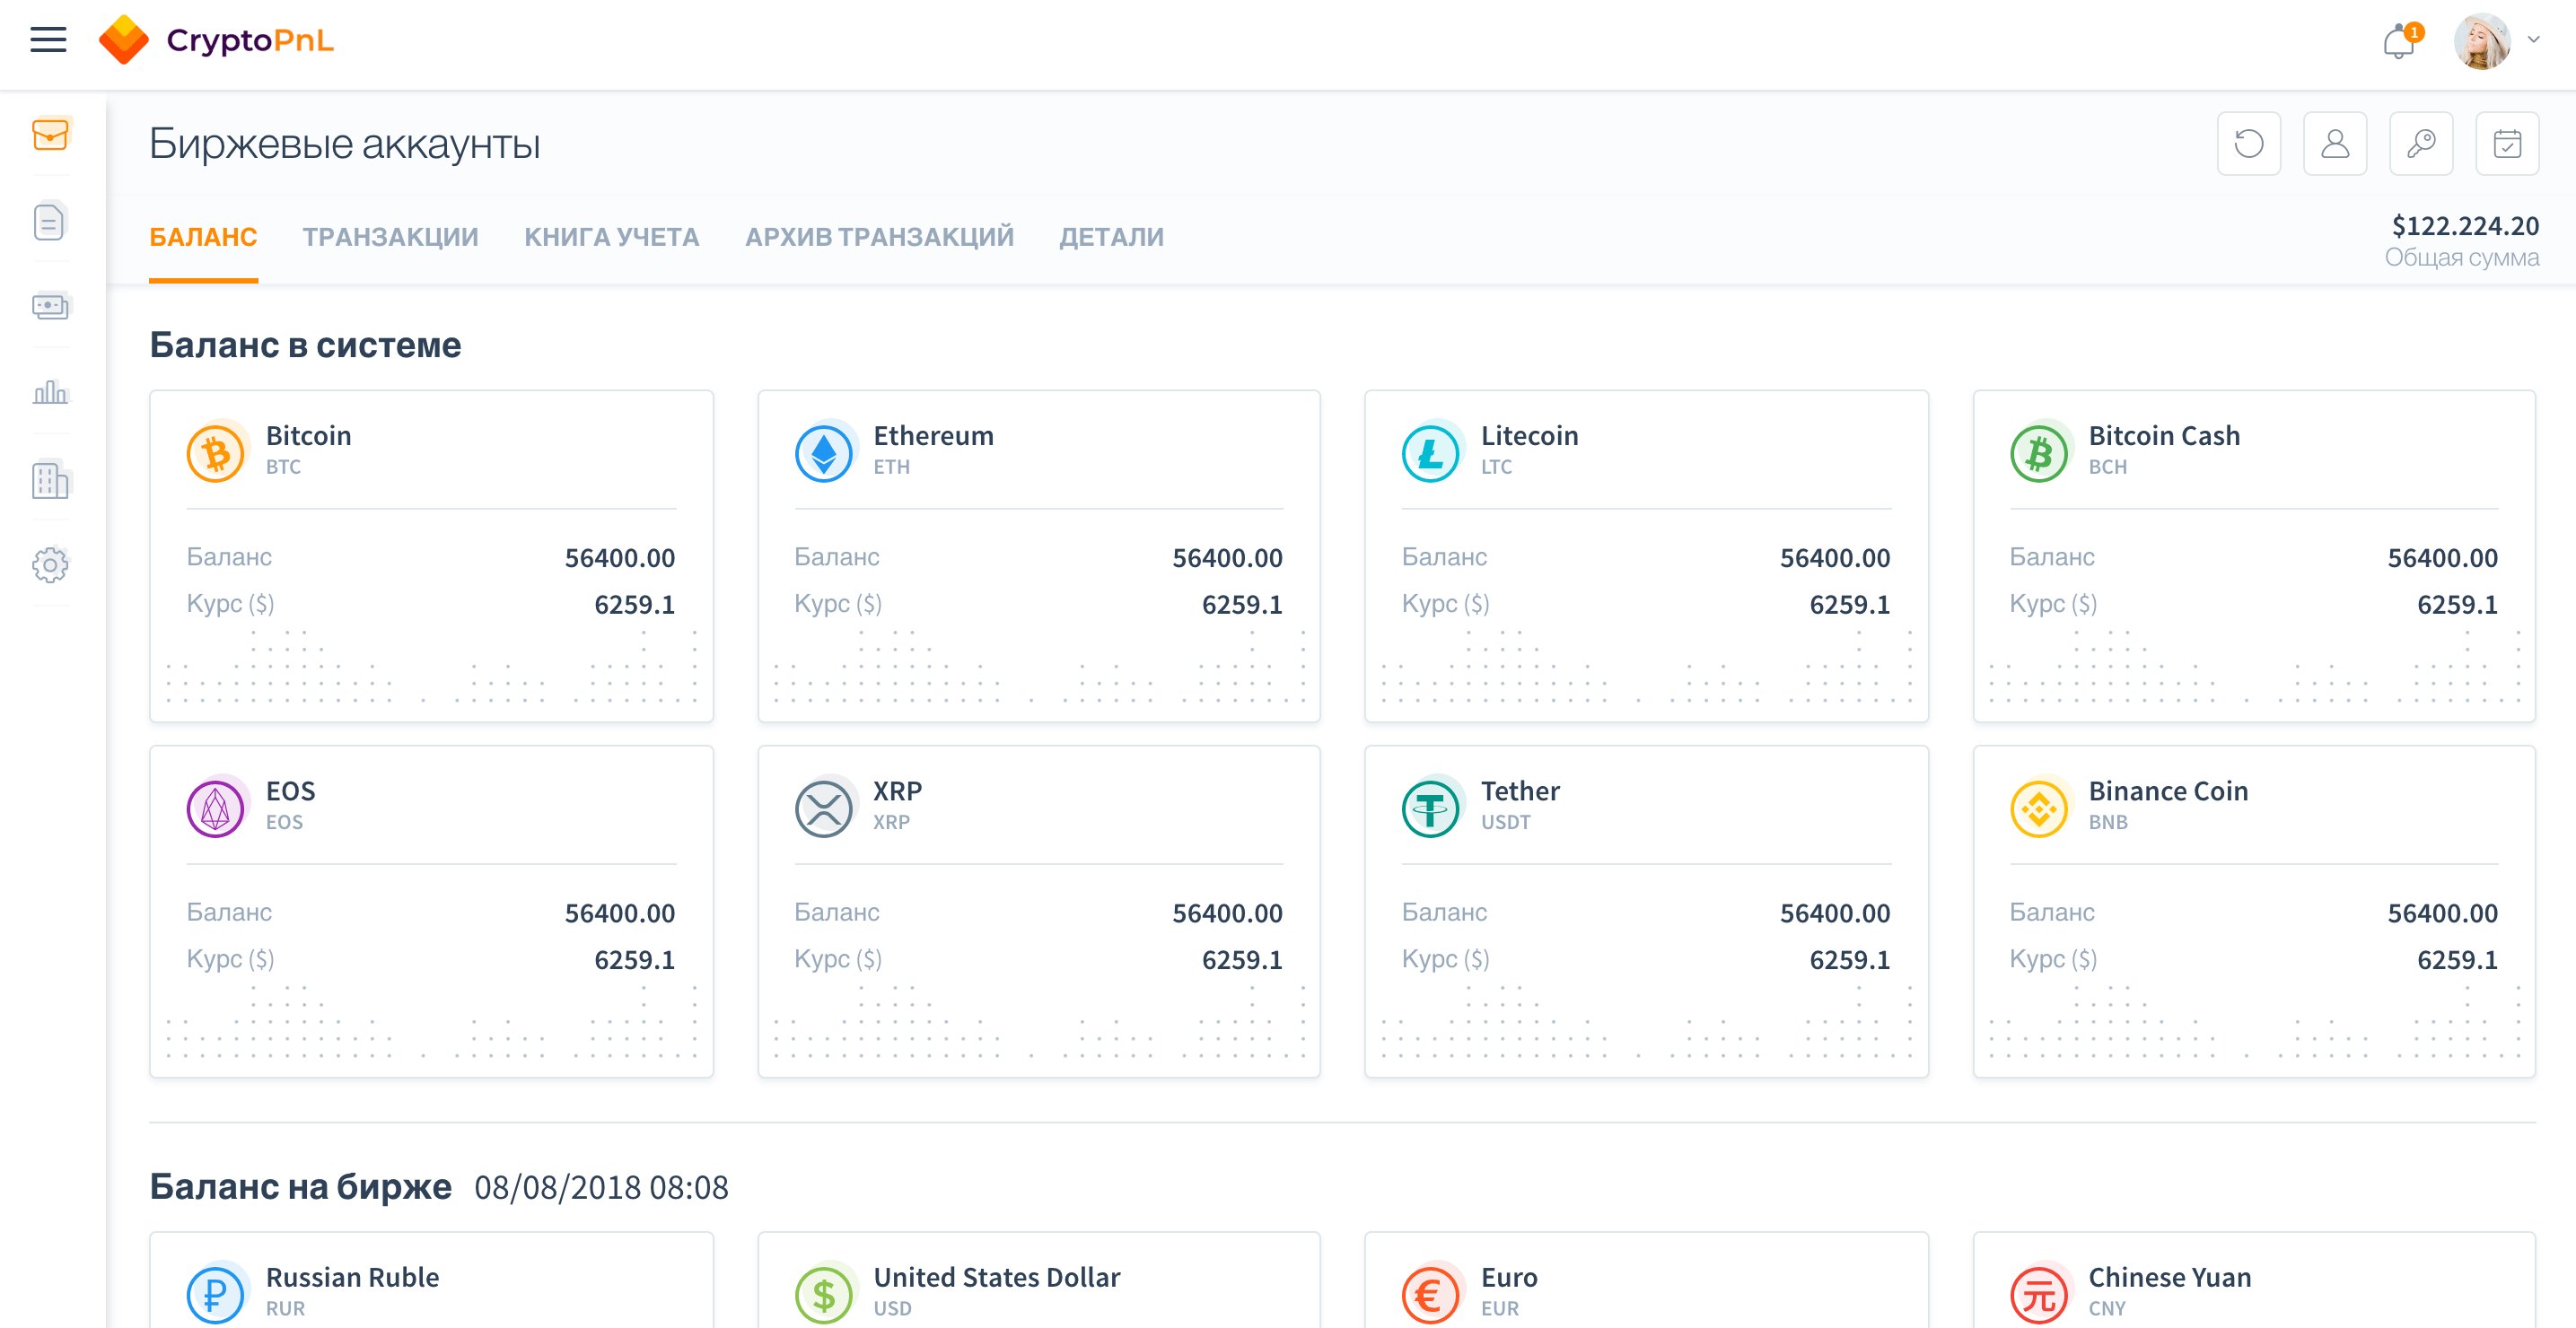Expand the user menu chevron
2576x1328 pixels.
tap(2534, 40)
